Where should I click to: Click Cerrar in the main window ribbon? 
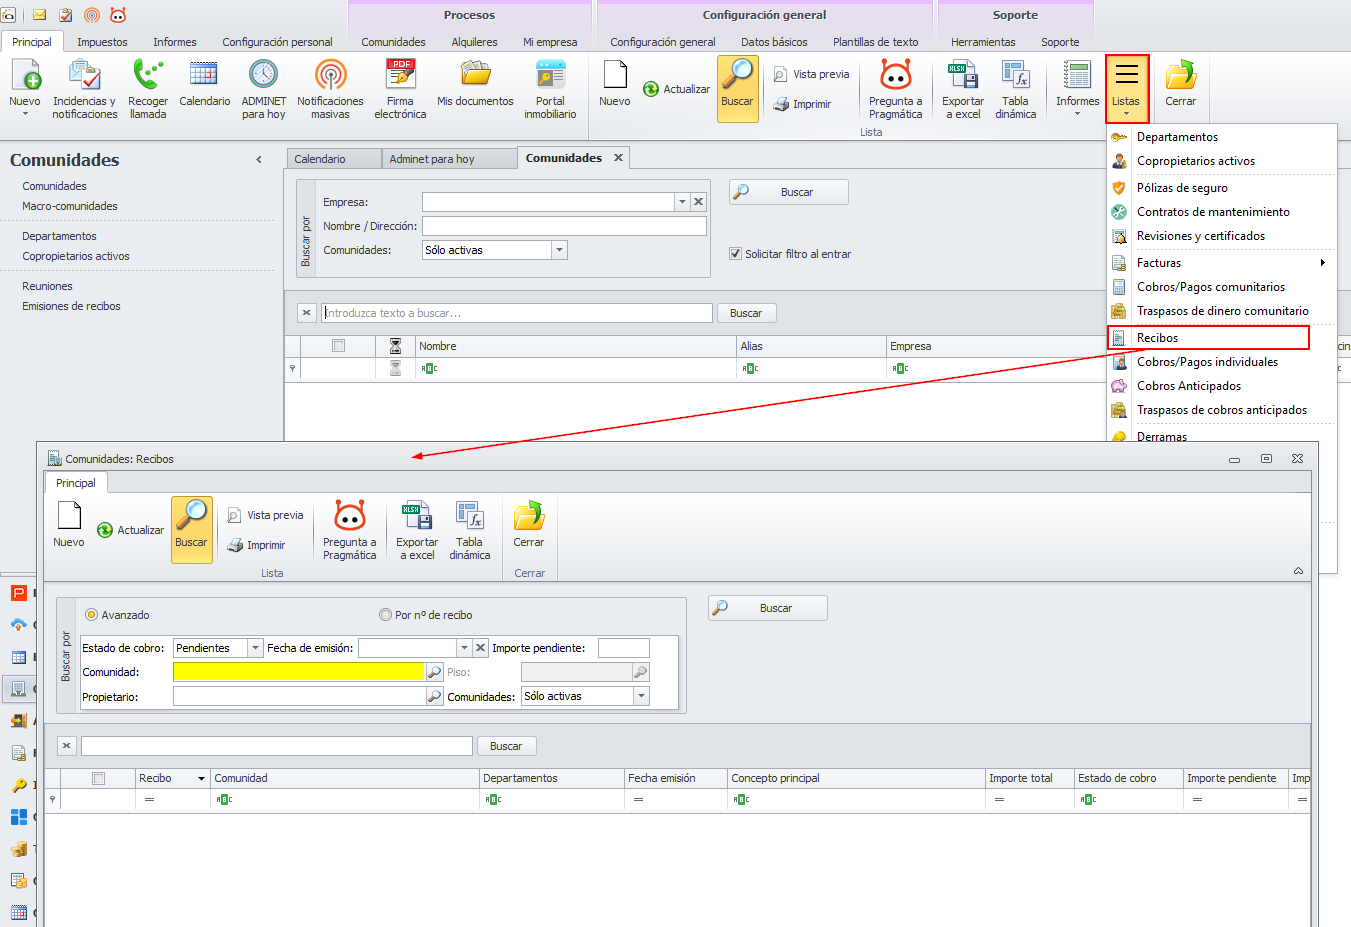(x=1181, y=84)
